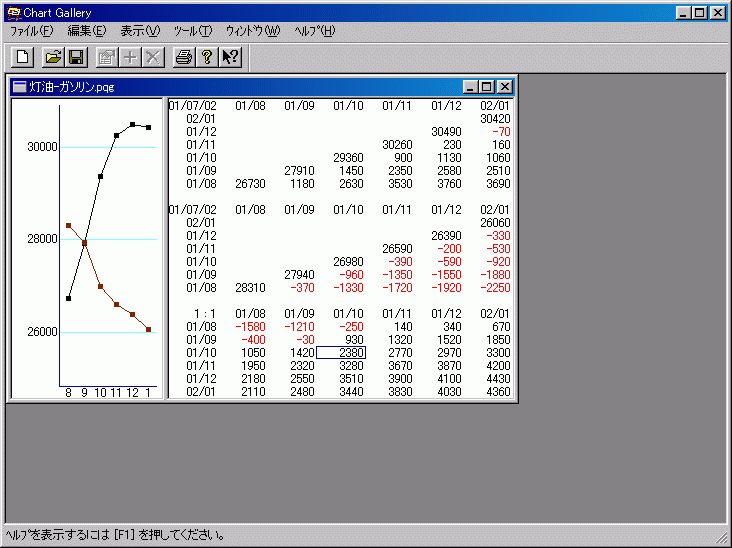Open the 表示(V) menu
The width and height of the screenshot is (732, 548).
coord(140,31)
